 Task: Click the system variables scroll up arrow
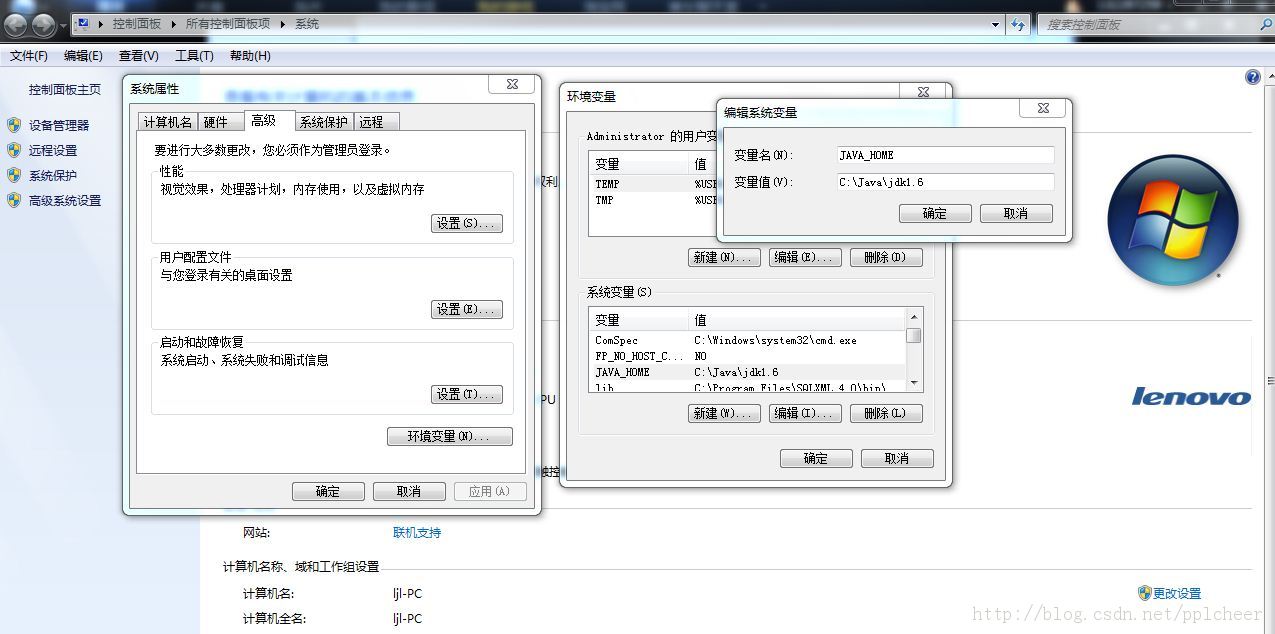[x=914, y=316]
